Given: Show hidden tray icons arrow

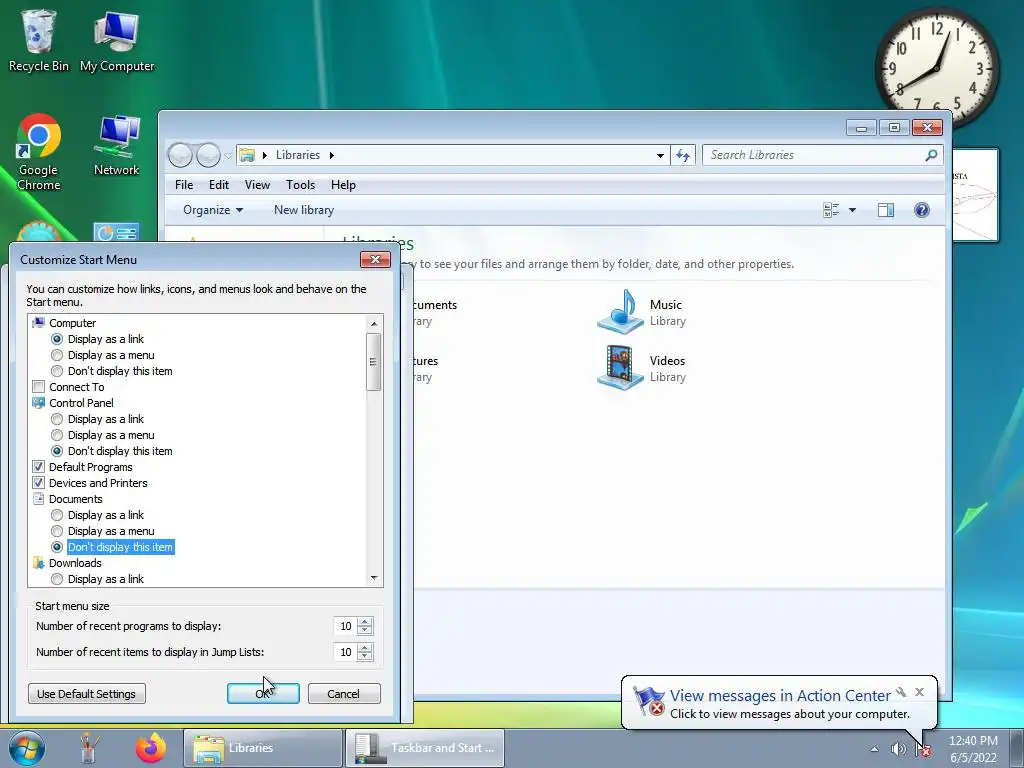Looking at the screenshot, I should [x=874, y=749].
